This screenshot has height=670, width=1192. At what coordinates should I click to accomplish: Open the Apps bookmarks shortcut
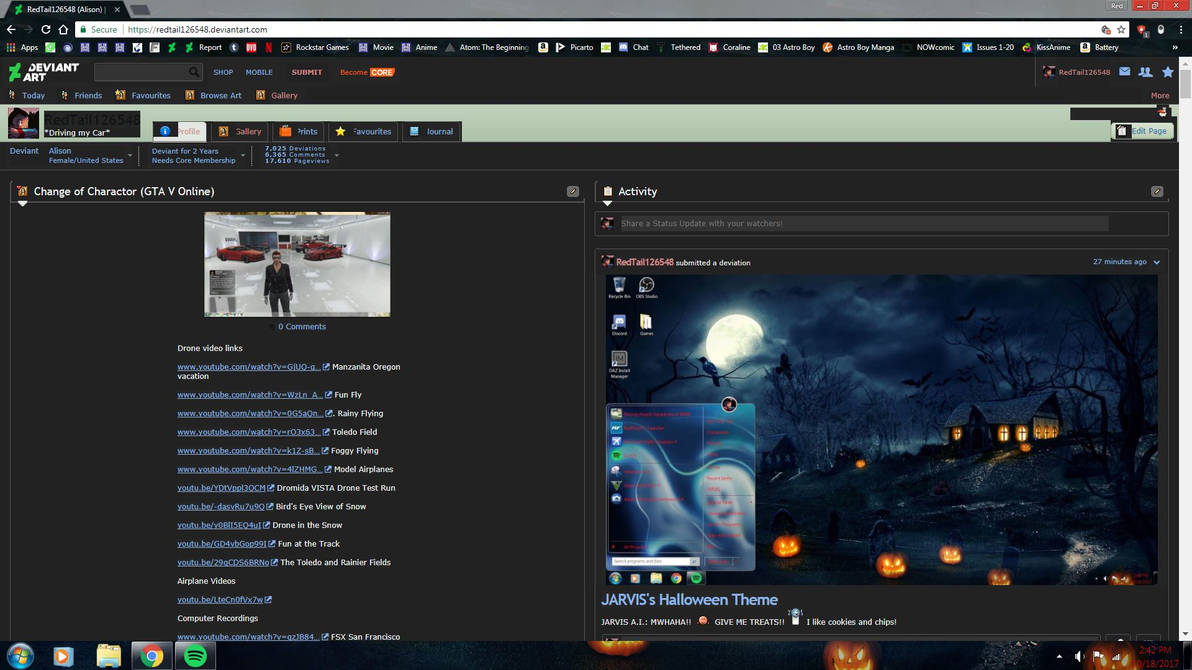[22, 47]
